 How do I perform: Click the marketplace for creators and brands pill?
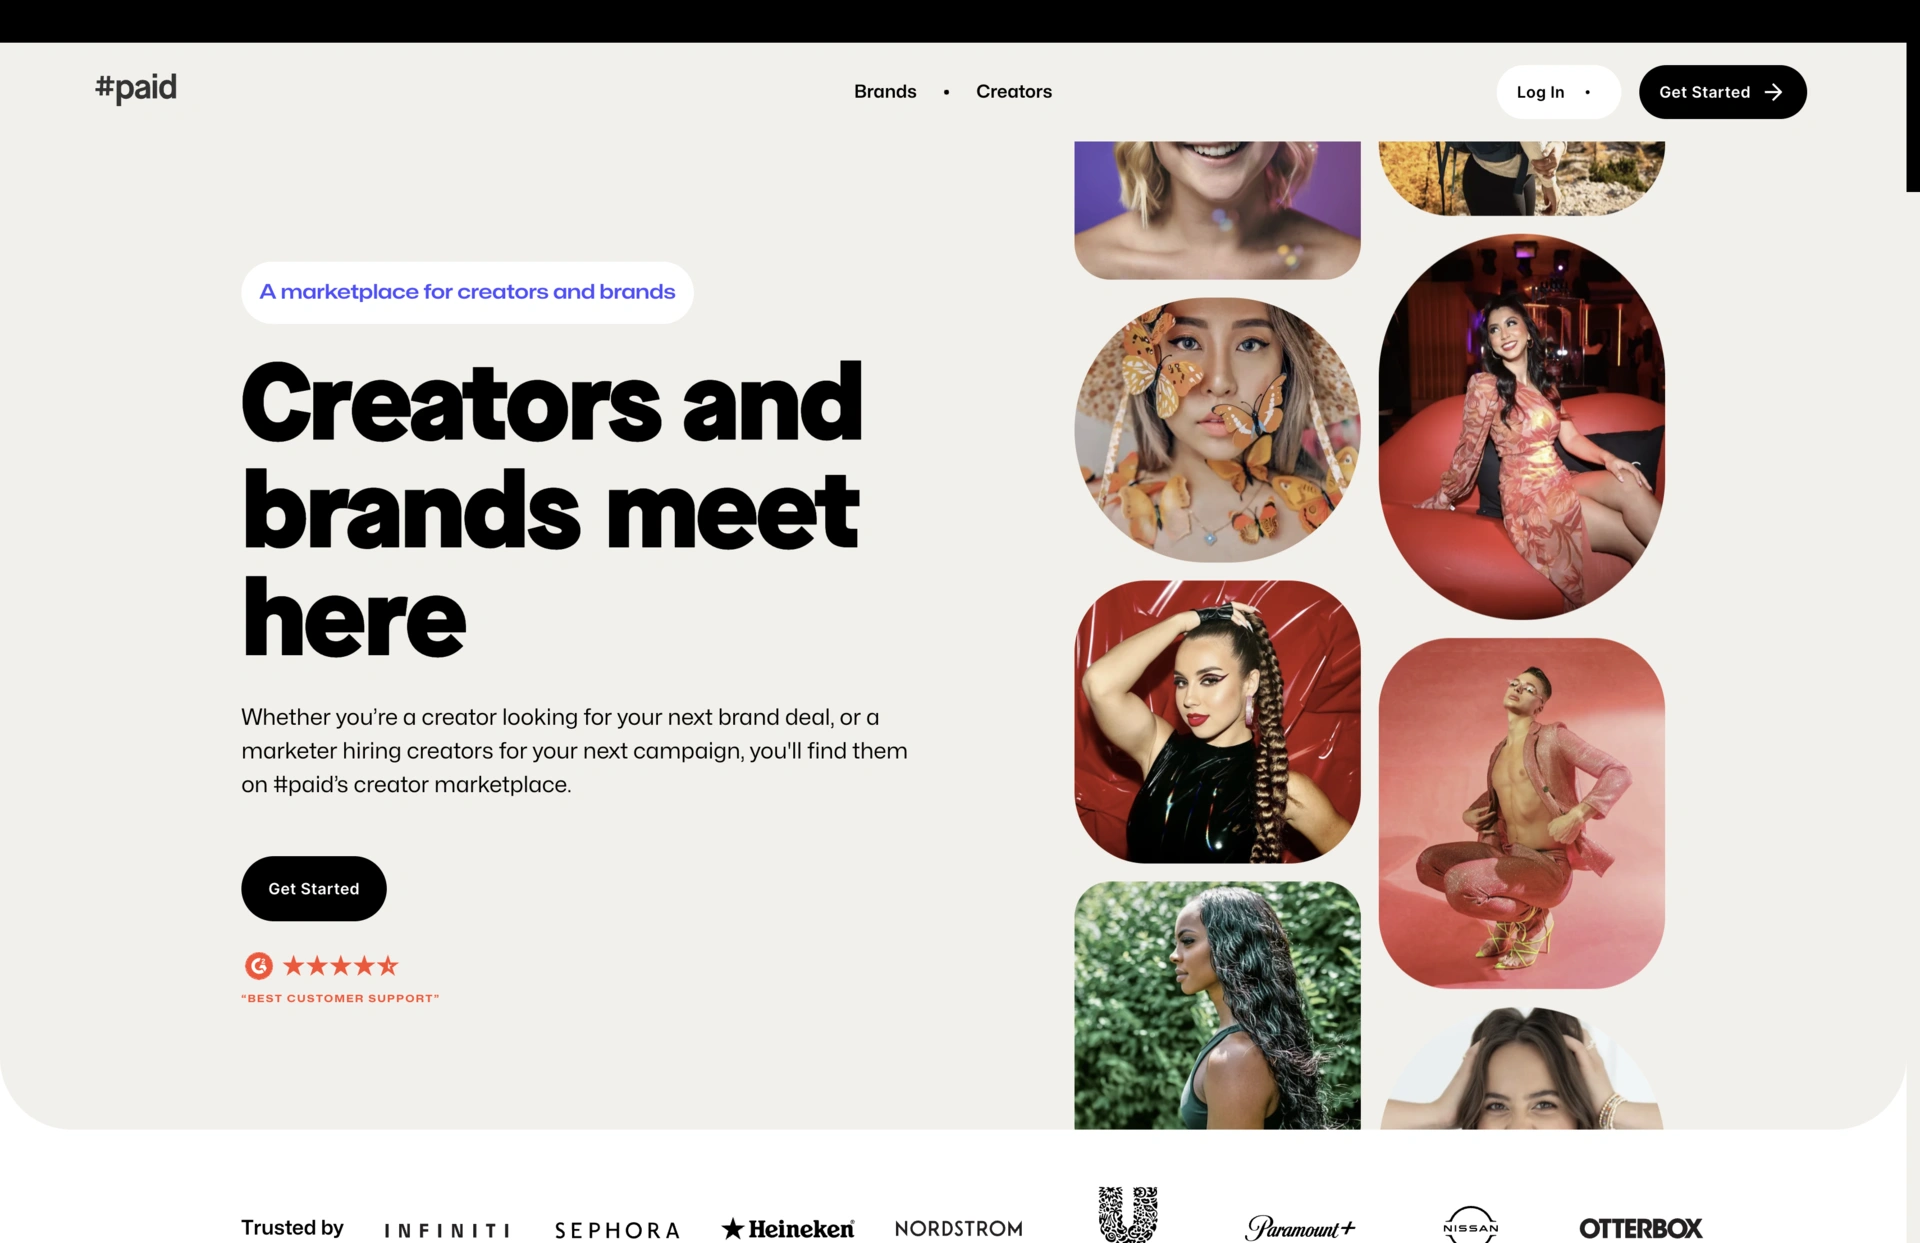[467, 292]
